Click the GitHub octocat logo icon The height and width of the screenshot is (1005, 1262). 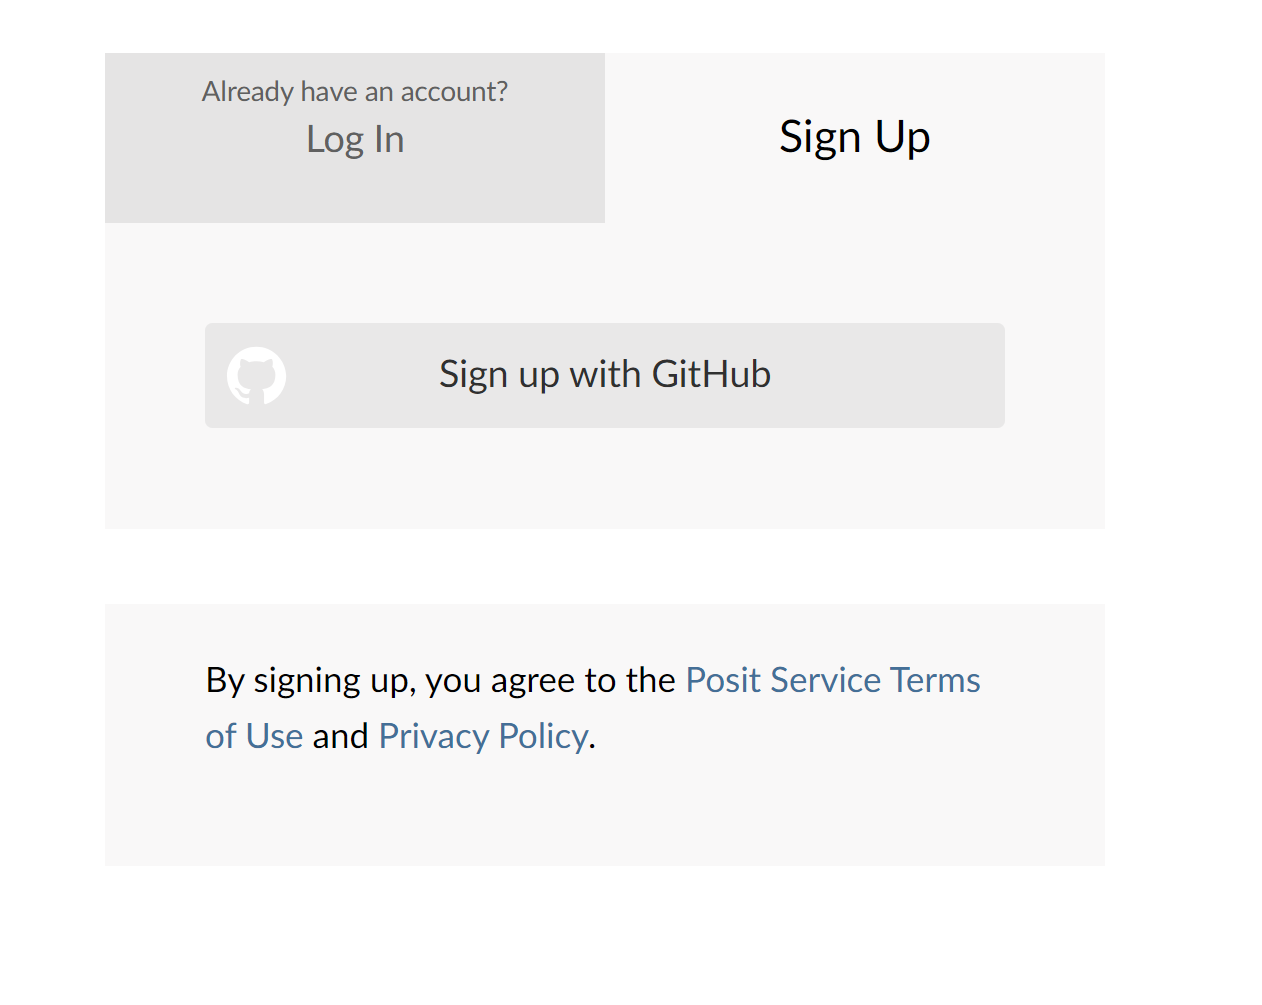point(256,376)
